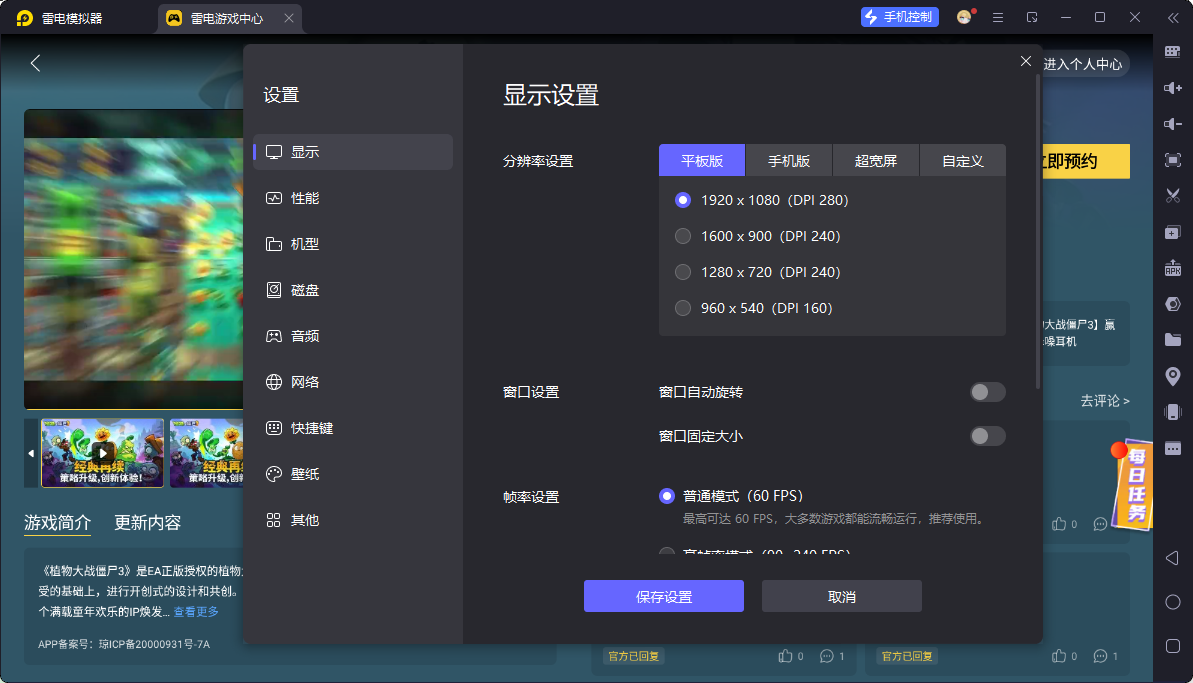Enable the 窗口固定大小 toggle
The width and height of the screenshot is (1193, 683).
tap(987, 436)
